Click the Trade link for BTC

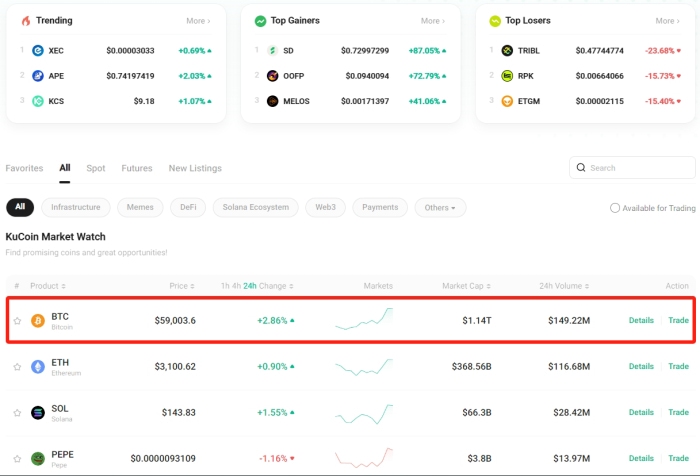678,321
